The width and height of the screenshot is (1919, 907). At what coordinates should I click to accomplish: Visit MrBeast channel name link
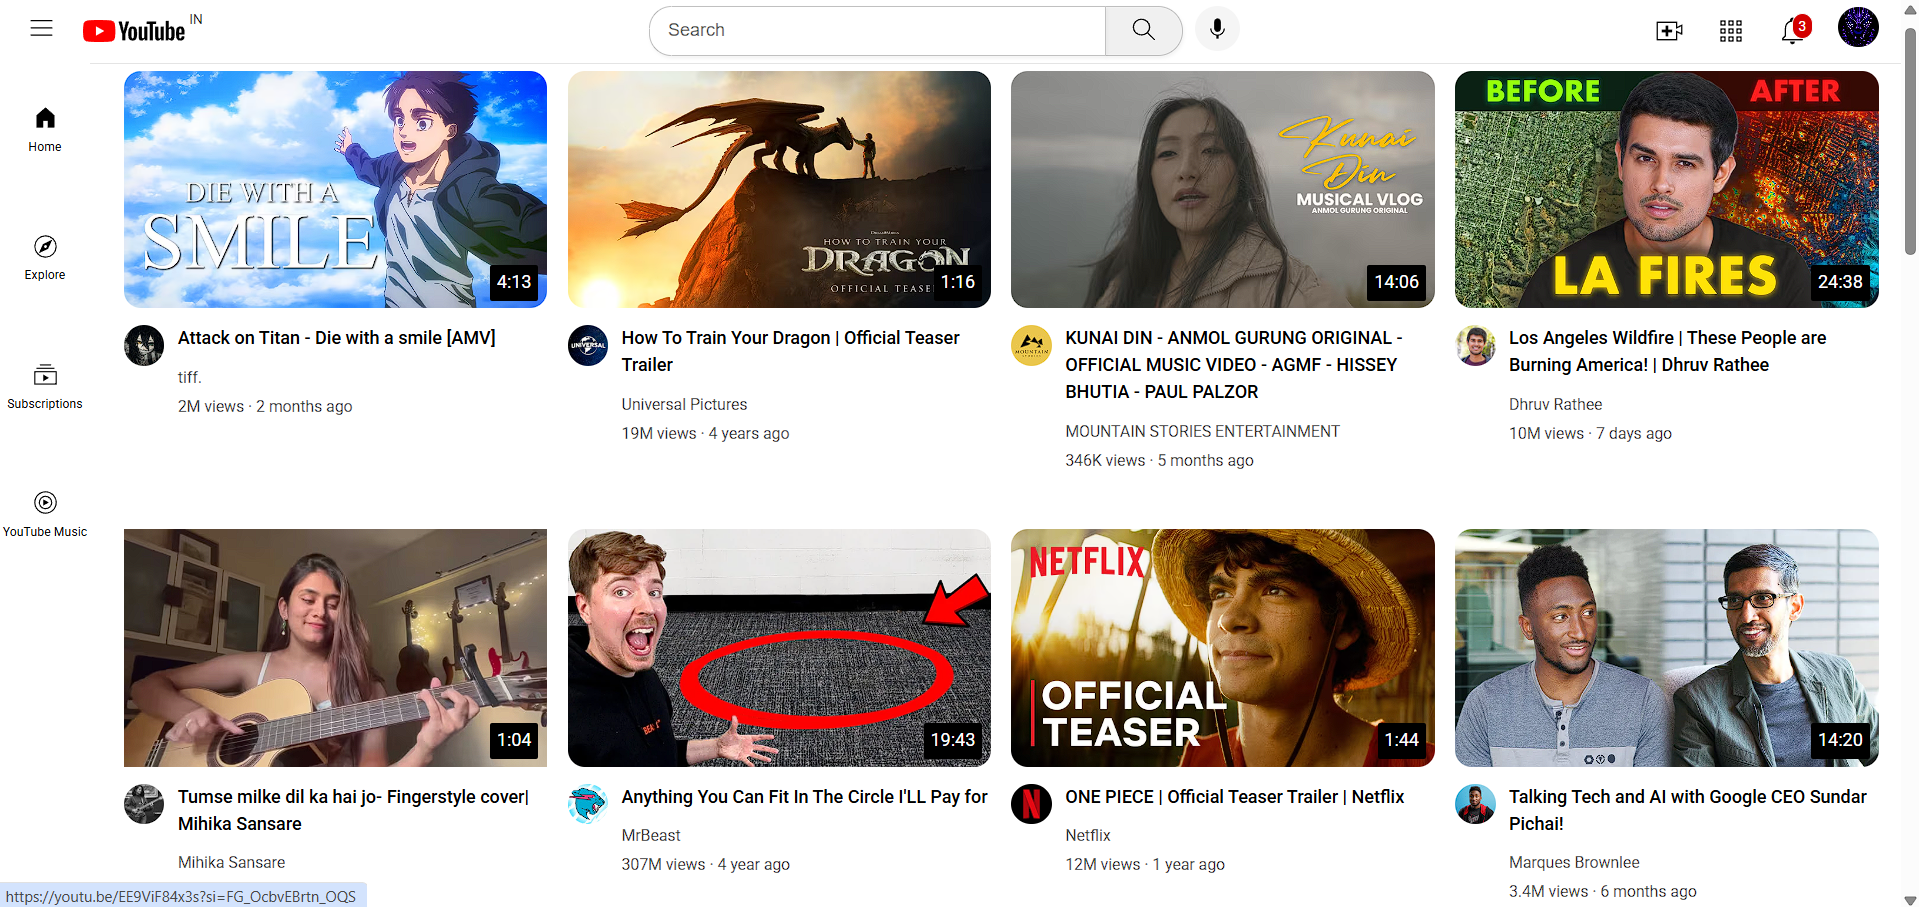[x=651, y=835]
